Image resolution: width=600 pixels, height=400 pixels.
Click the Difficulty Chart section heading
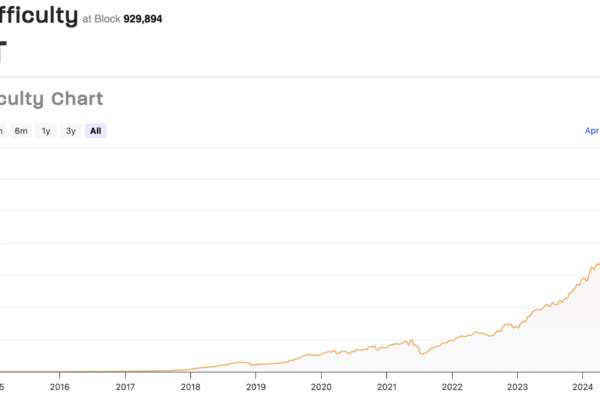50,98
